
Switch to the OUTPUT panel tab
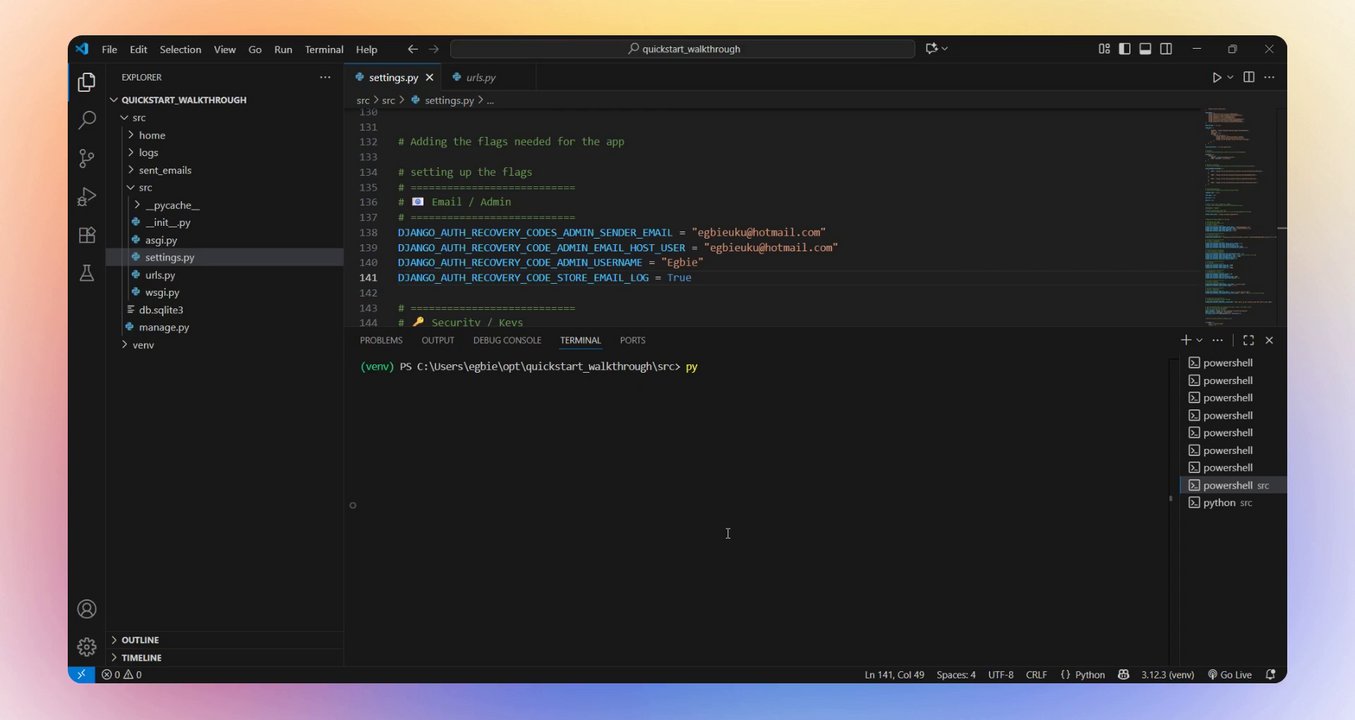pyautogui.click(x=438, y=340)
